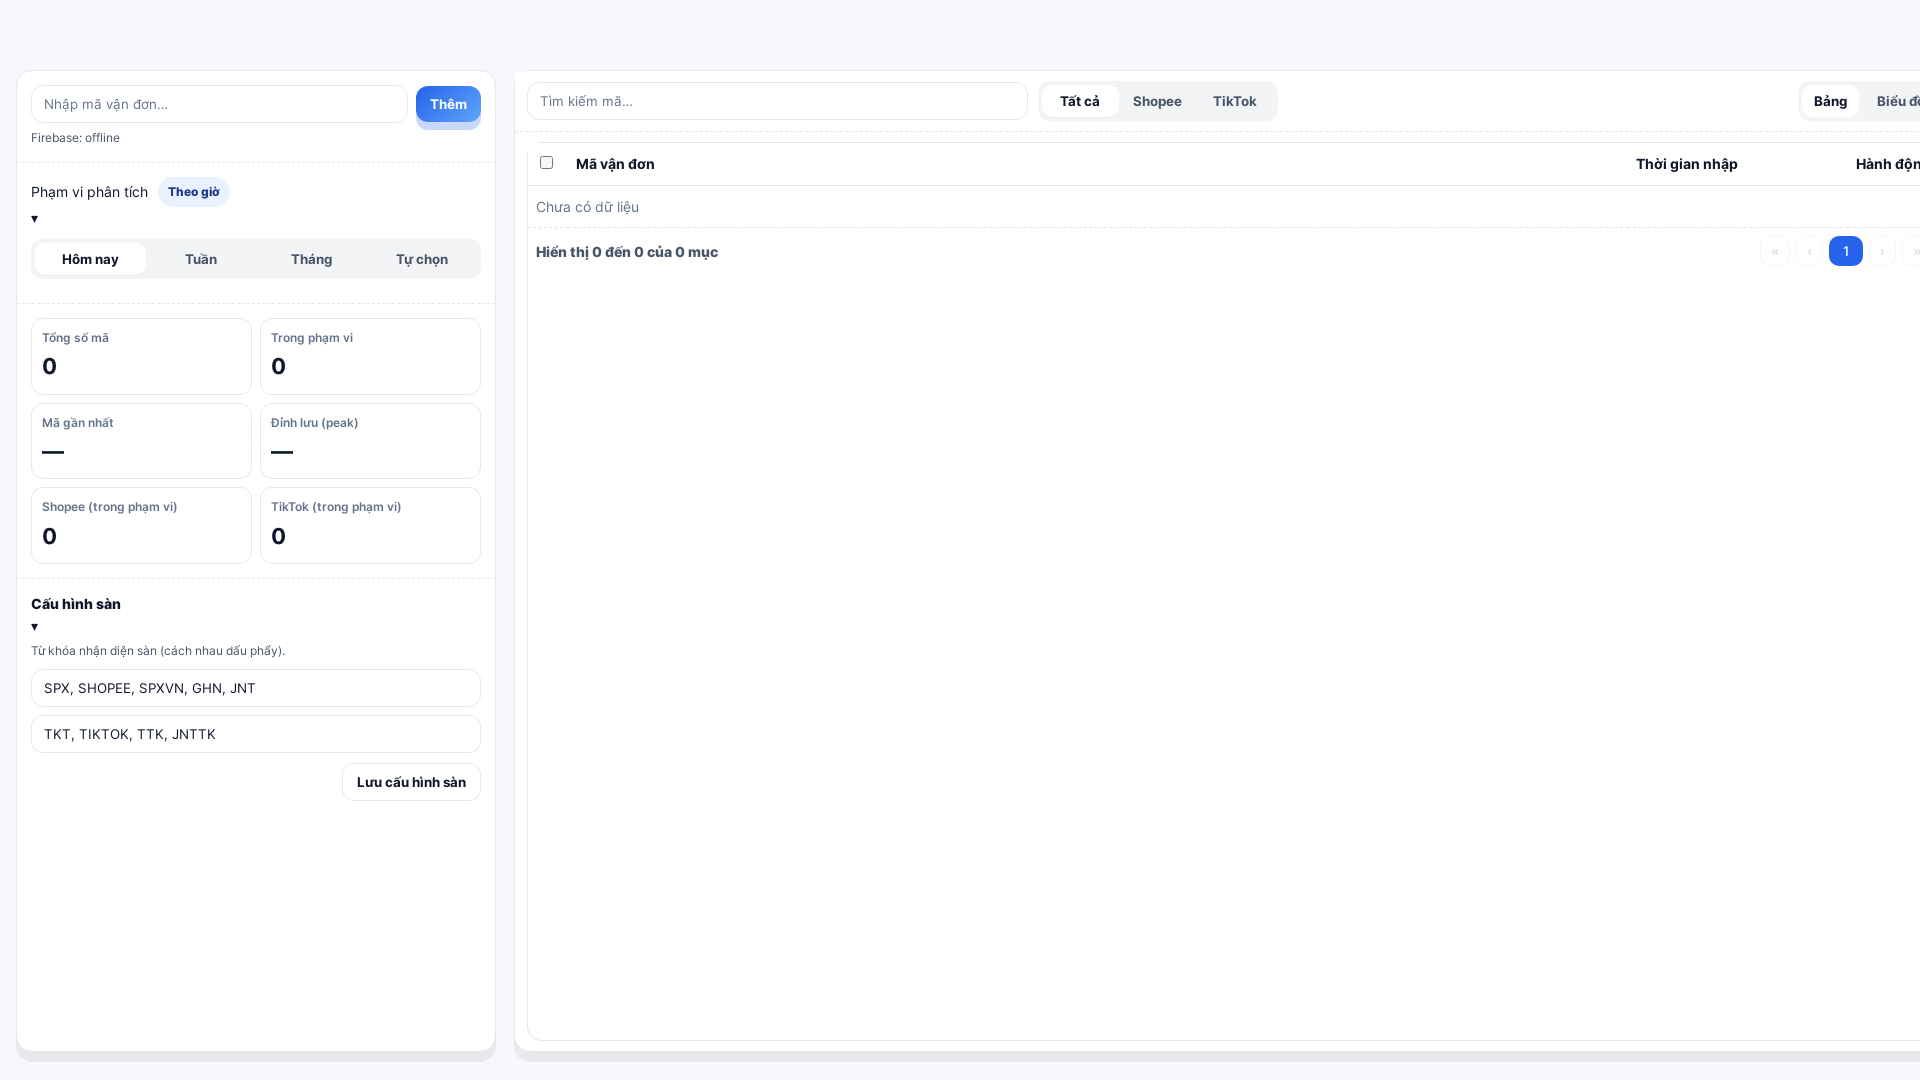Click the Theo giờ badge
The width and height of the screenshot is (1920, 1080).
[194, 192]
